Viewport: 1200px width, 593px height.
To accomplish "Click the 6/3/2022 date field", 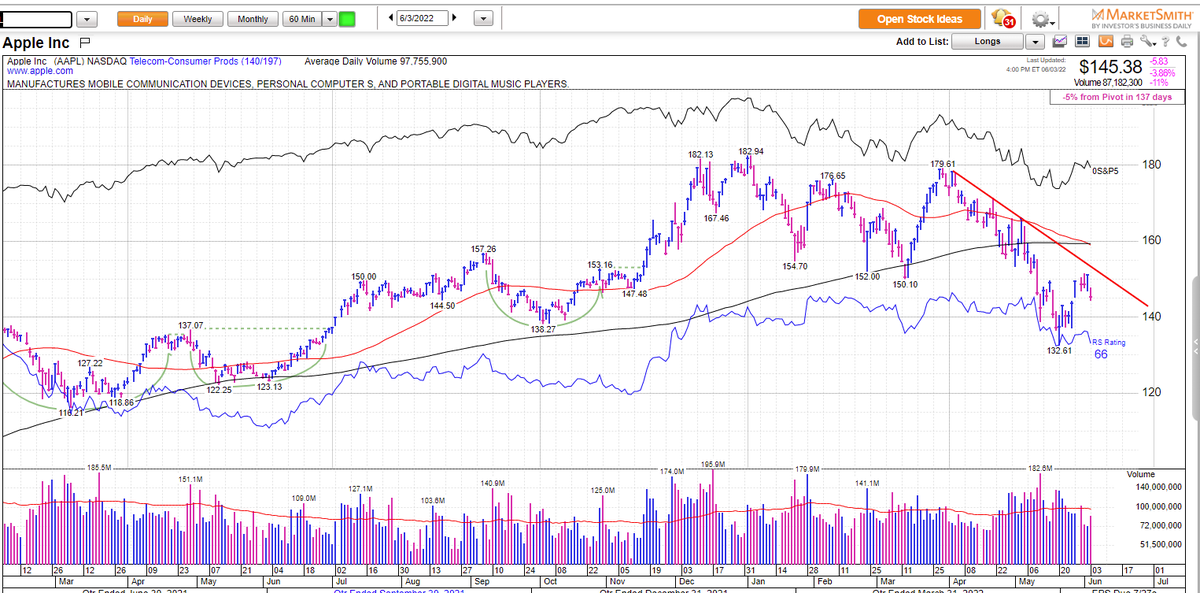I will [422, 19].
